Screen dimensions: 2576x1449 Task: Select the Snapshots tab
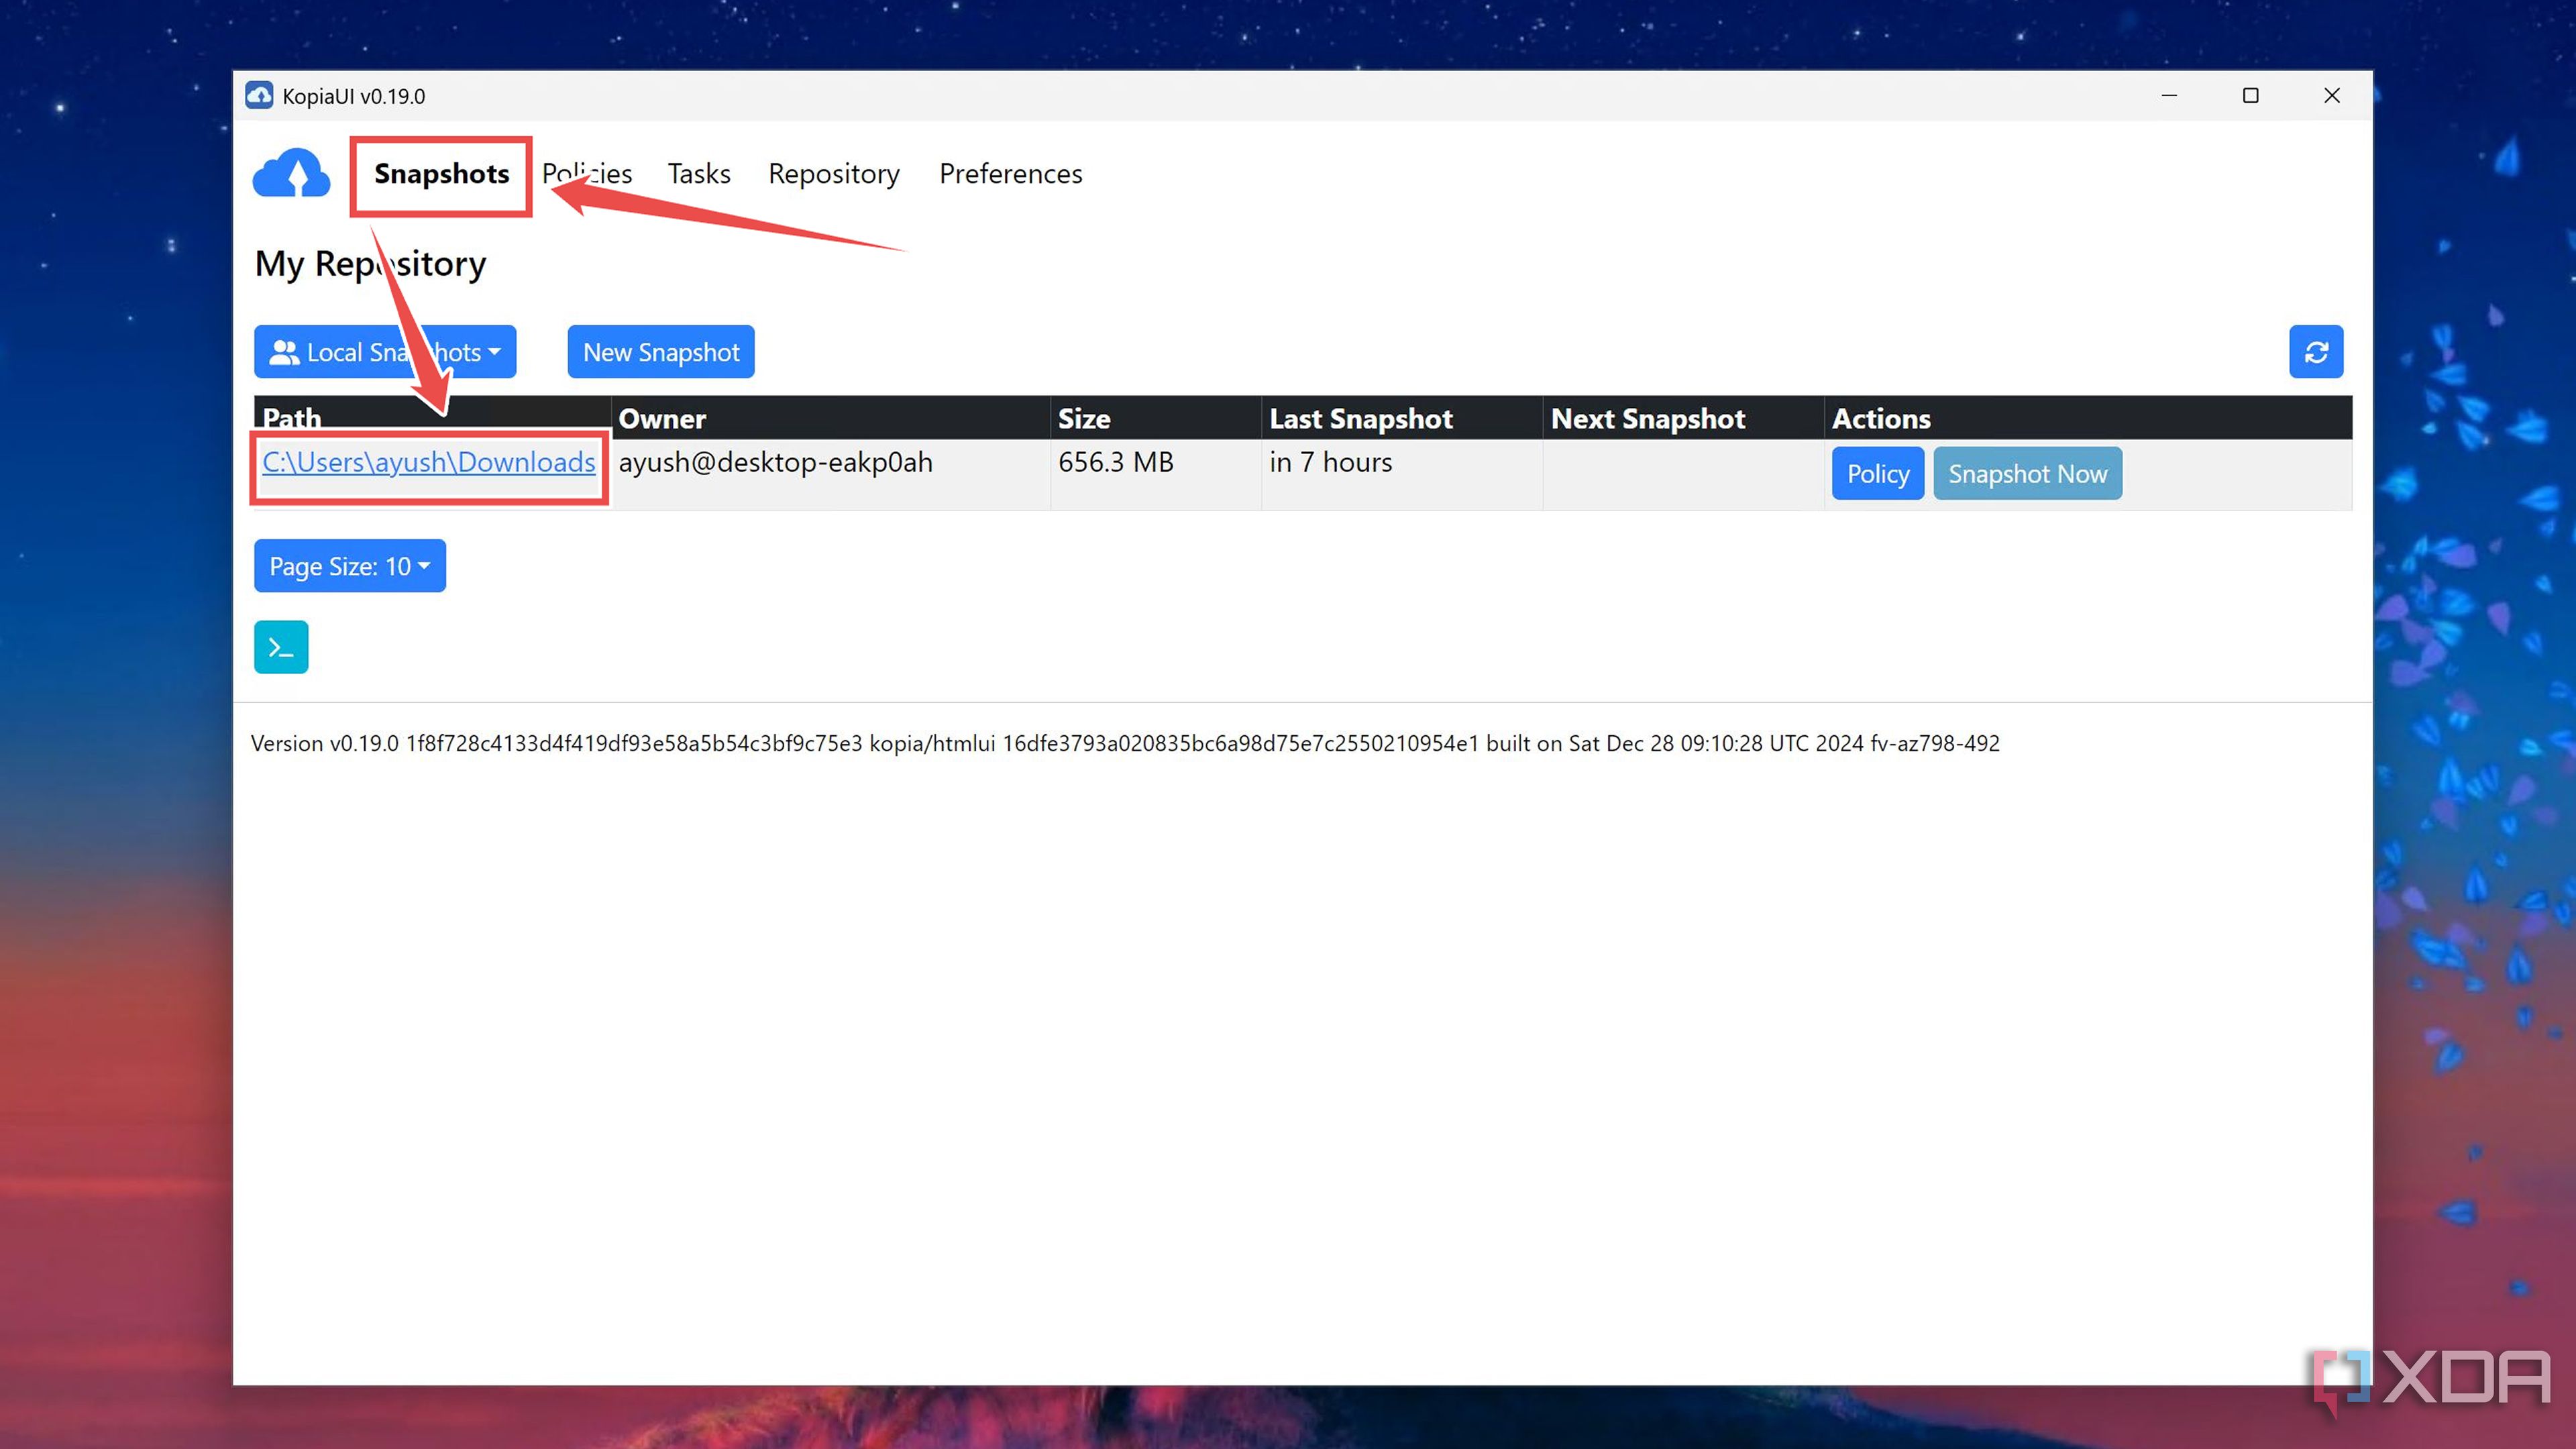point(440,174)
